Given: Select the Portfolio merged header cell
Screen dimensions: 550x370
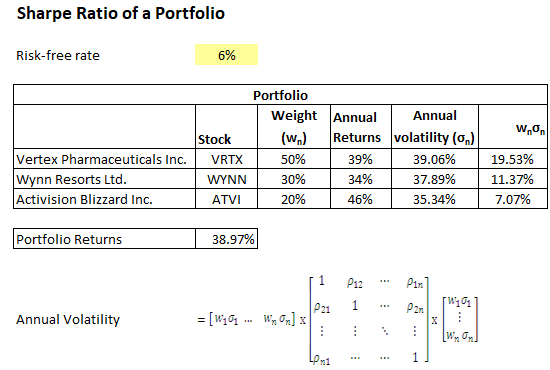Looking at the screenshot, I should 280,95.
